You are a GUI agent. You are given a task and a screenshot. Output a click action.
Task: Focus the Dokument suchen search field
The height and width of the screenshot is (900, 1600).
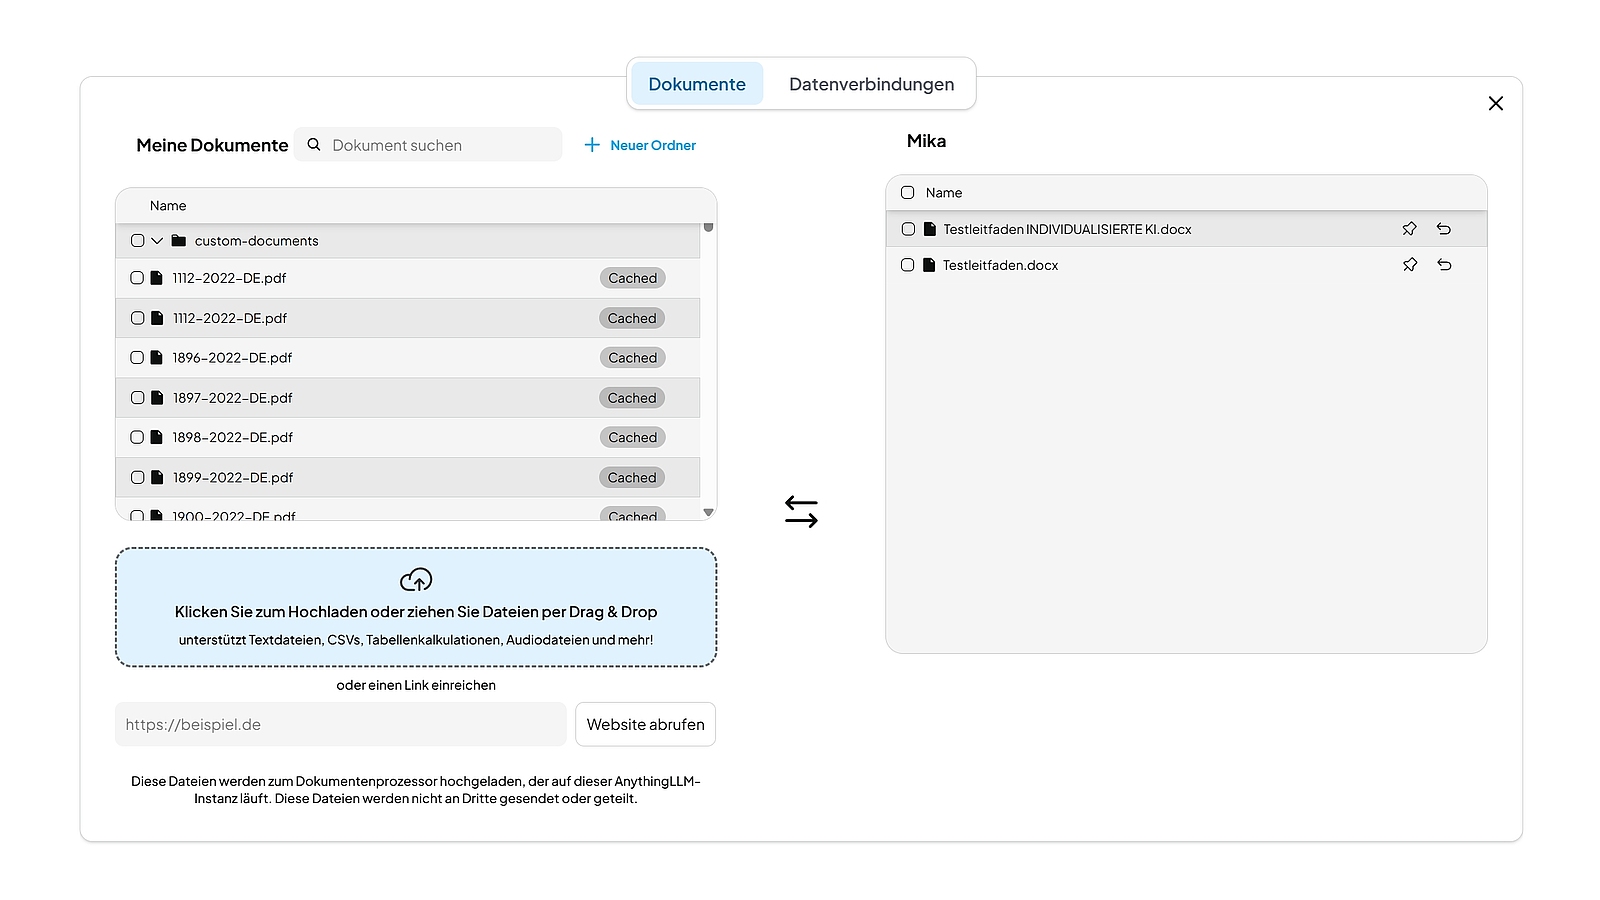point(428,145)
